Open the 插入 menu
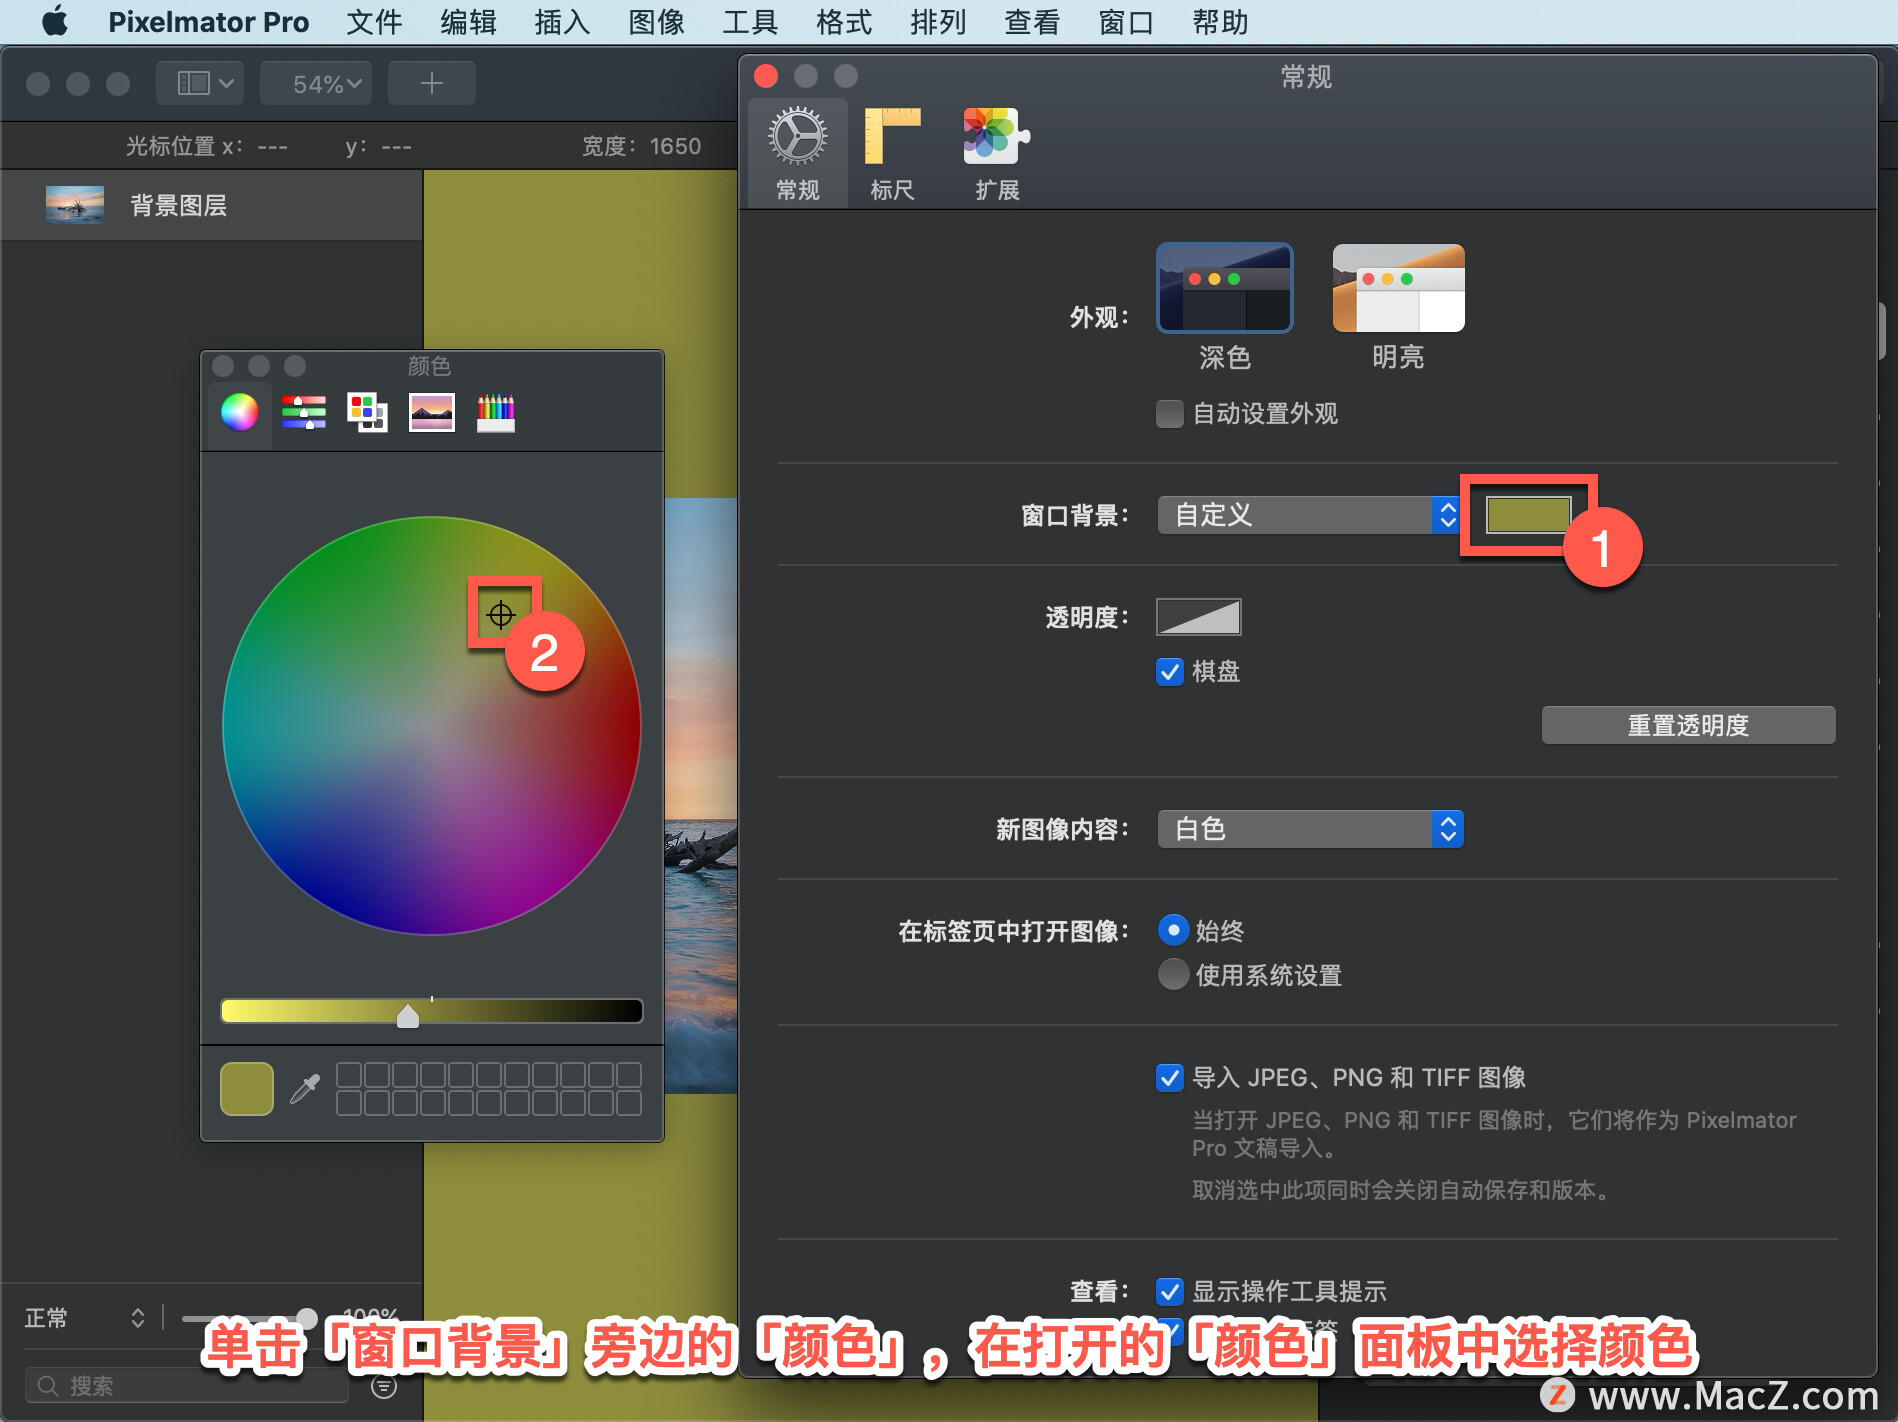 562,21
